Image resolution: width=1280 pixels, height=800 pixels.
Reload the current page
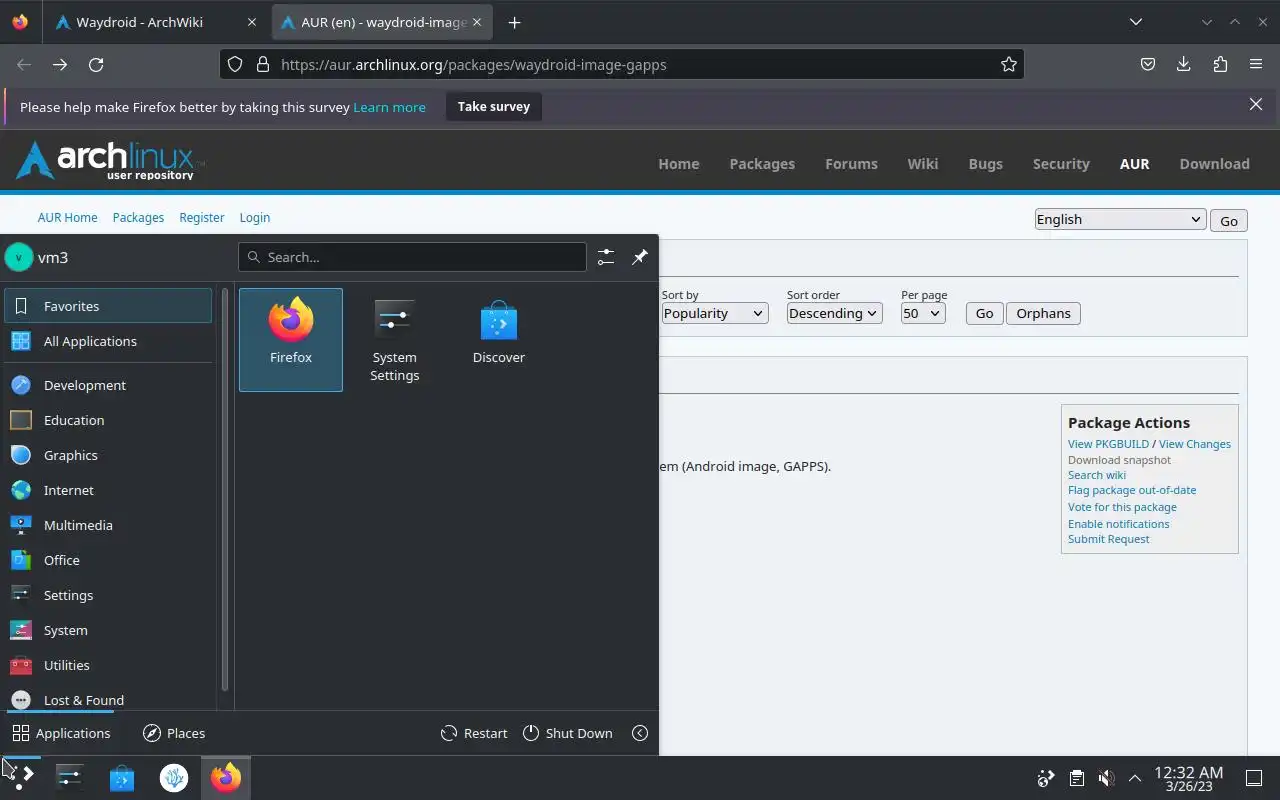pos(96,64)
